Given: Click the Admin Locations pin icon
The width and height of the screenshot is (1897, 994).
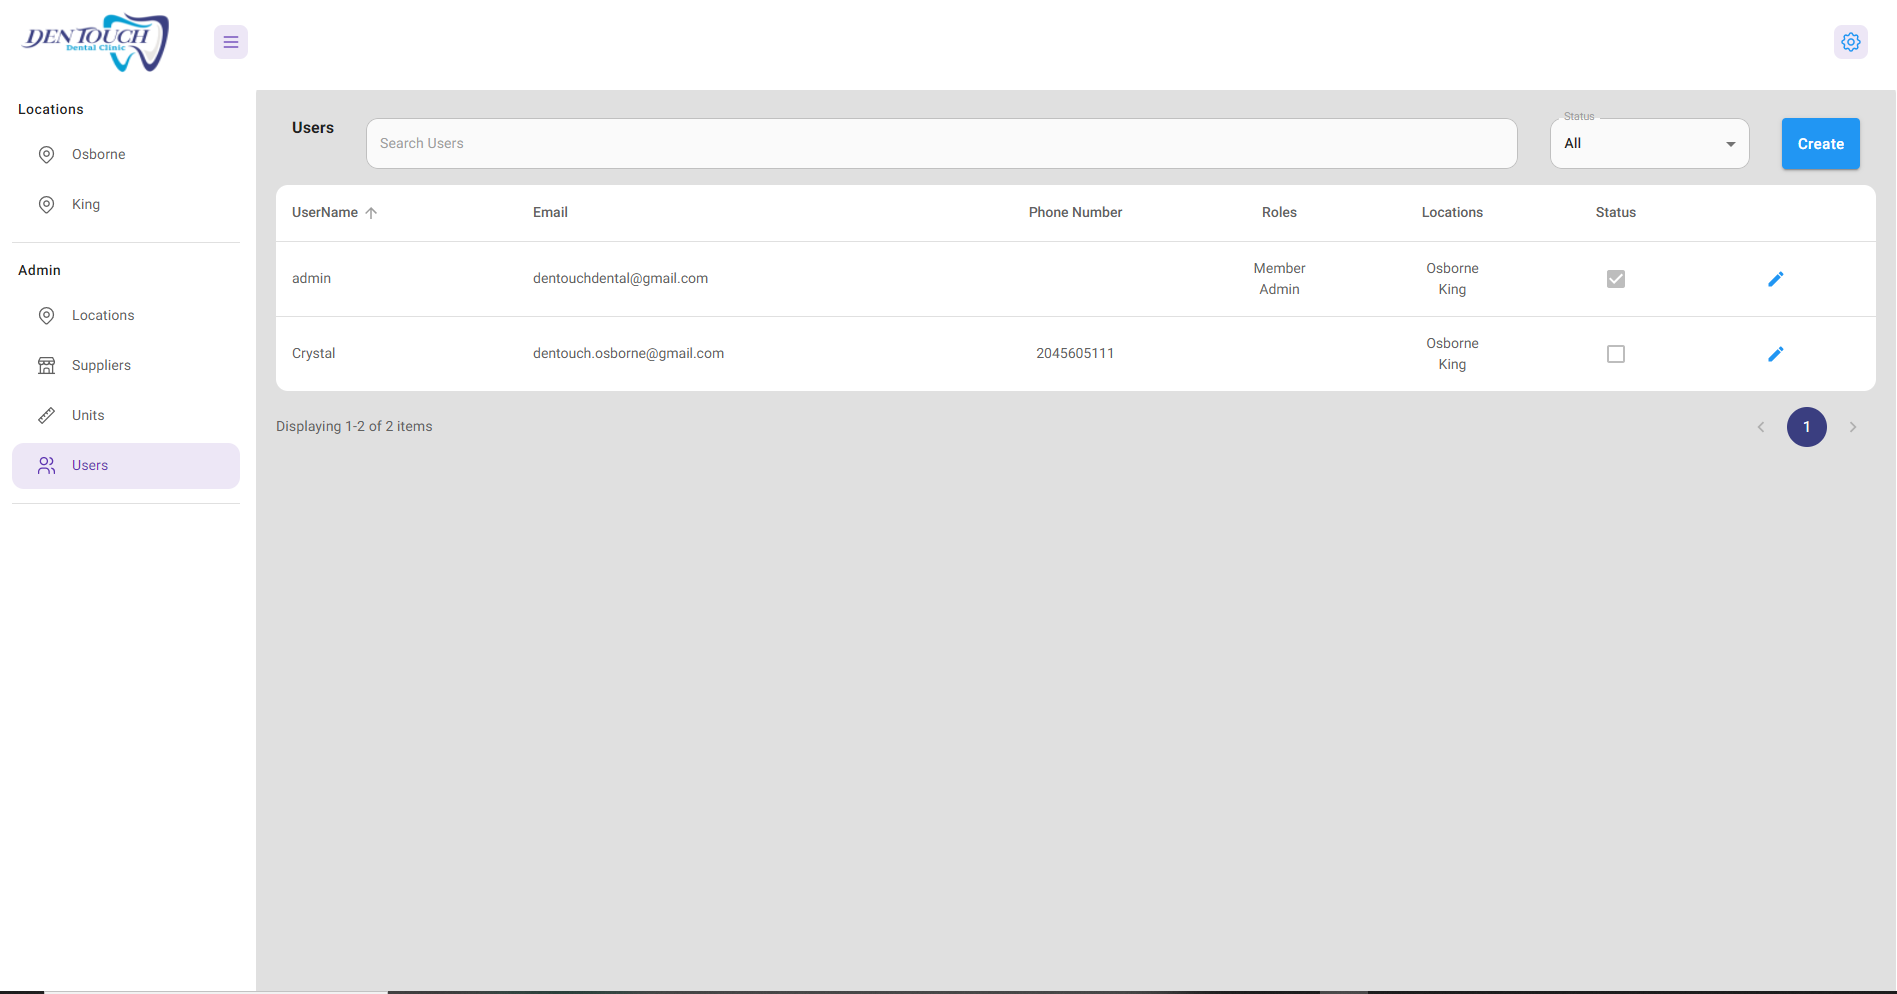Looking at the screenshot, I should 46,315.
